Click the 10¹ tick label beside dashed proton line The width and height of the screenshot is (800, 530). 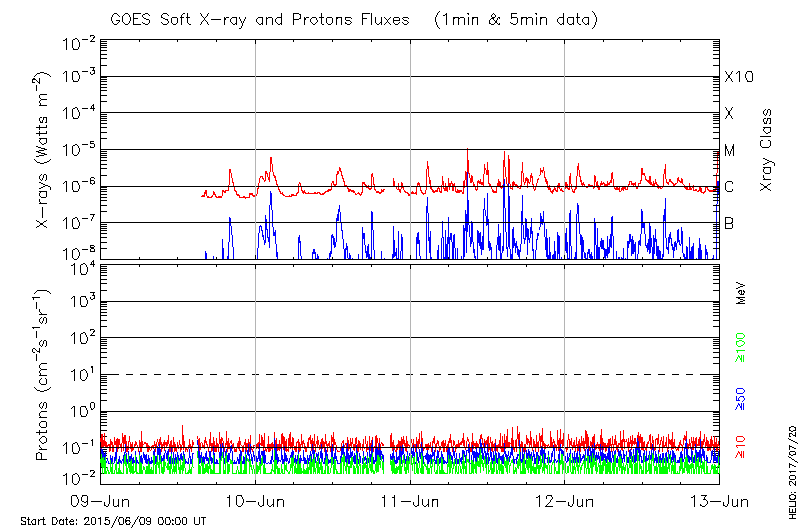tap(82, 373)
